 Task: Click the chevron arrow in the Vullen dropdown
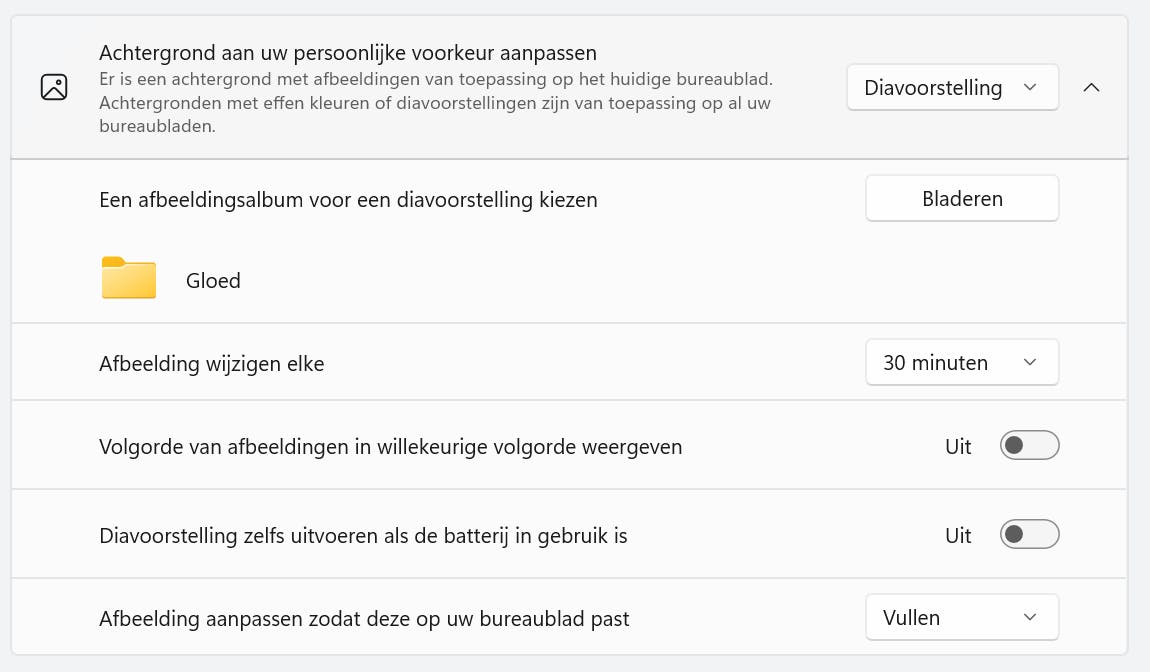(1030, 617)
